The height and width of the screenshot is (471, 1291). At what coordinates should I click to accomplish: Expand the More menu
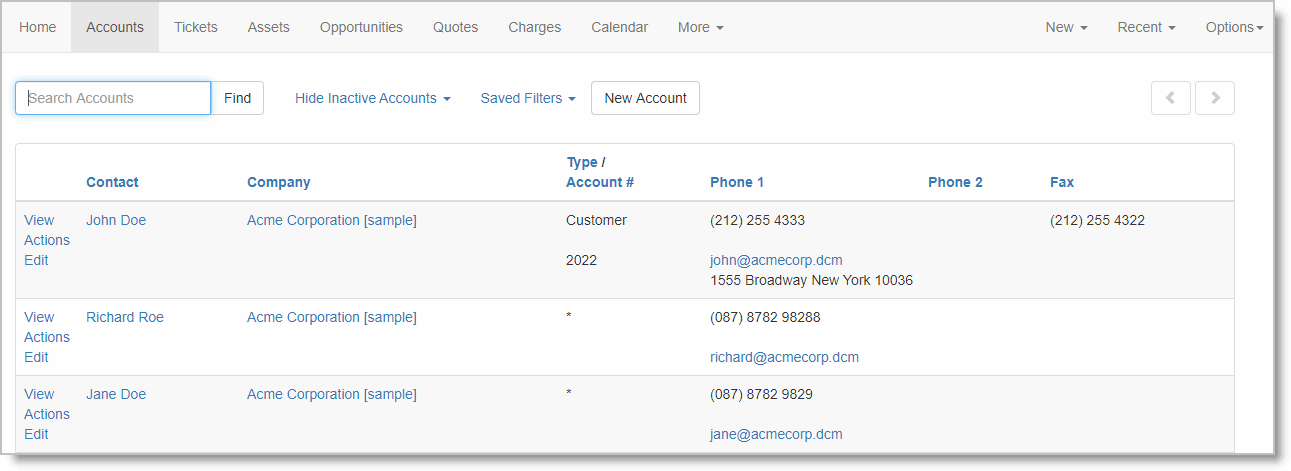click(x=700, y=27)
